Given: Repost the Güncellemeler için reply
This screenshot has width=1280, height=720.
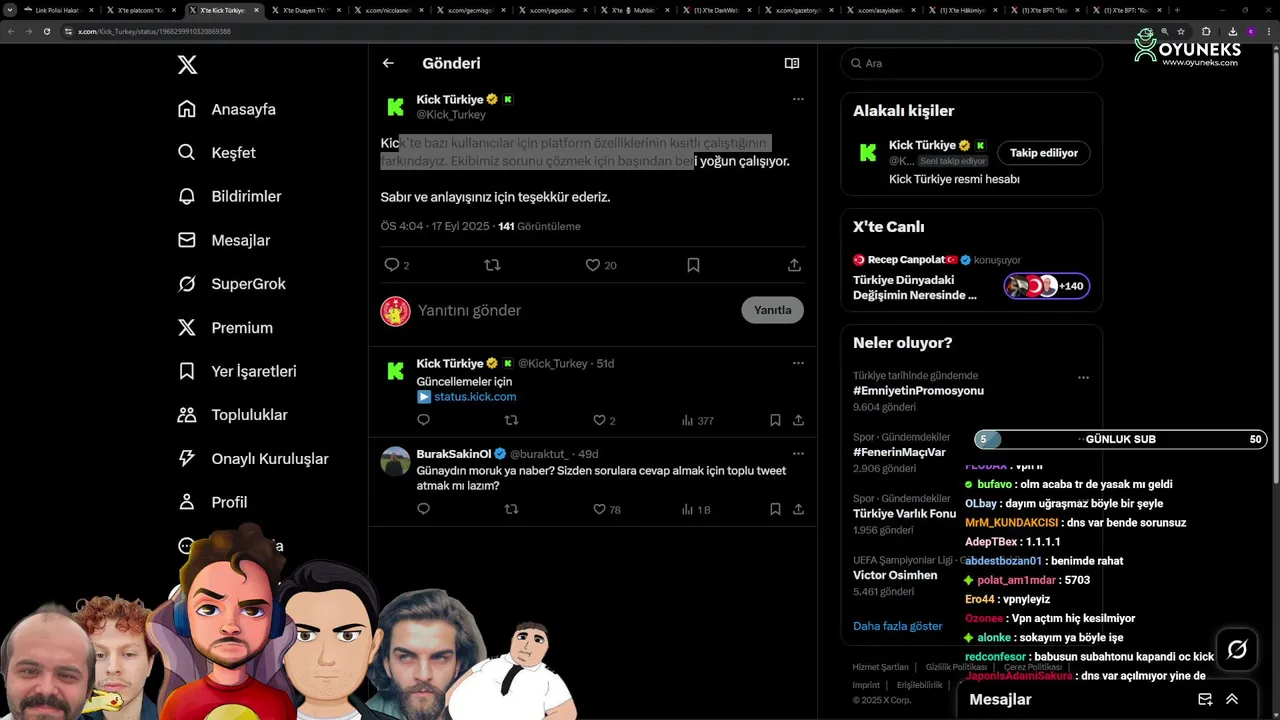Looking at the screenshot, I should [511, 421].
